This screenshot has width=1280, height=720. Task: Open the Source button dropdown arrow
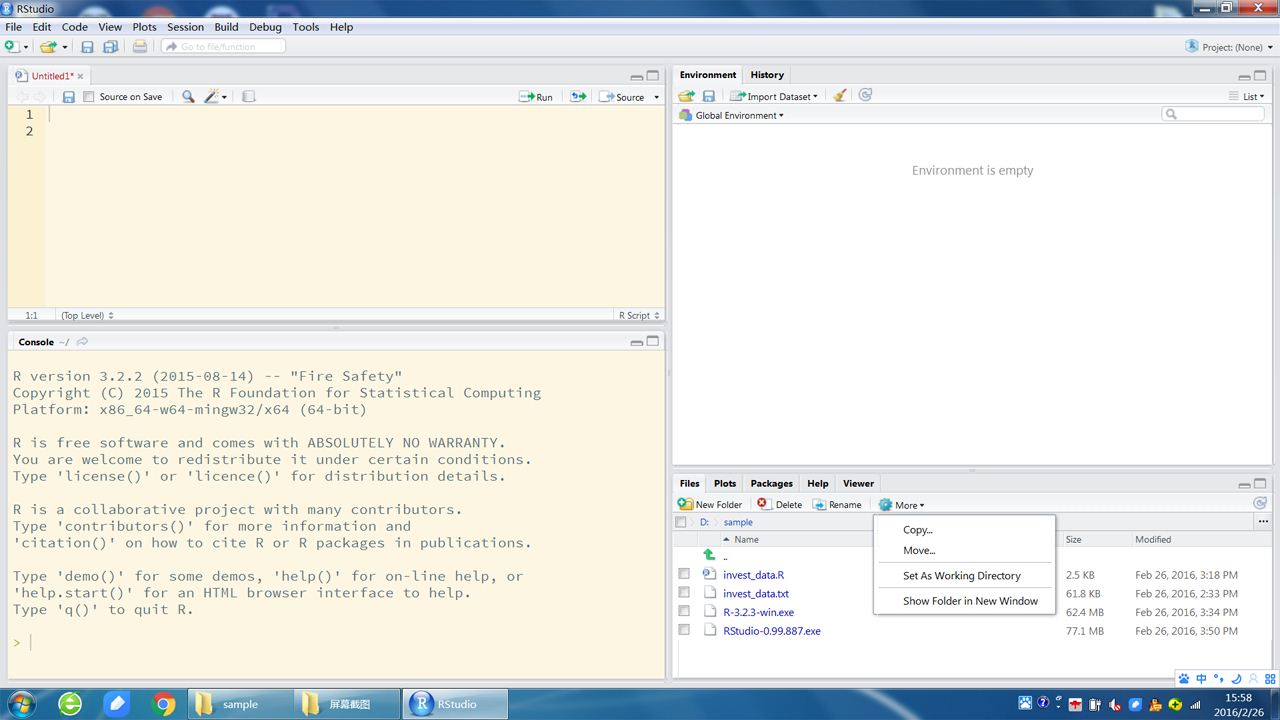pyautogui.click(x=657, y=97)
